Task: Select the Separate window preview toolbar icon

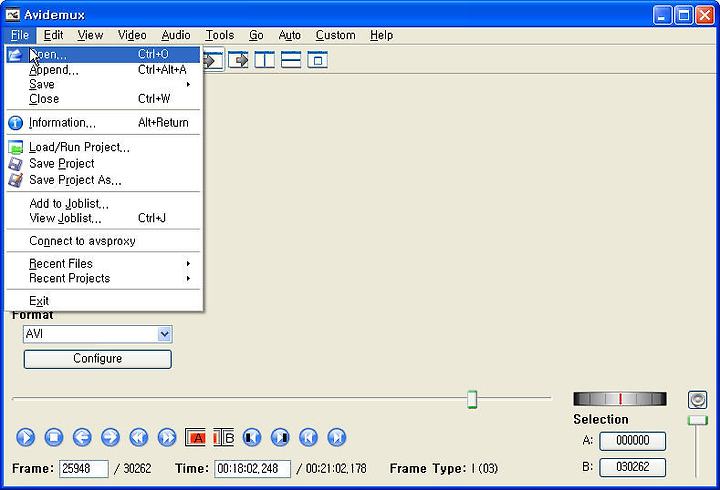Action: (317, 60)
